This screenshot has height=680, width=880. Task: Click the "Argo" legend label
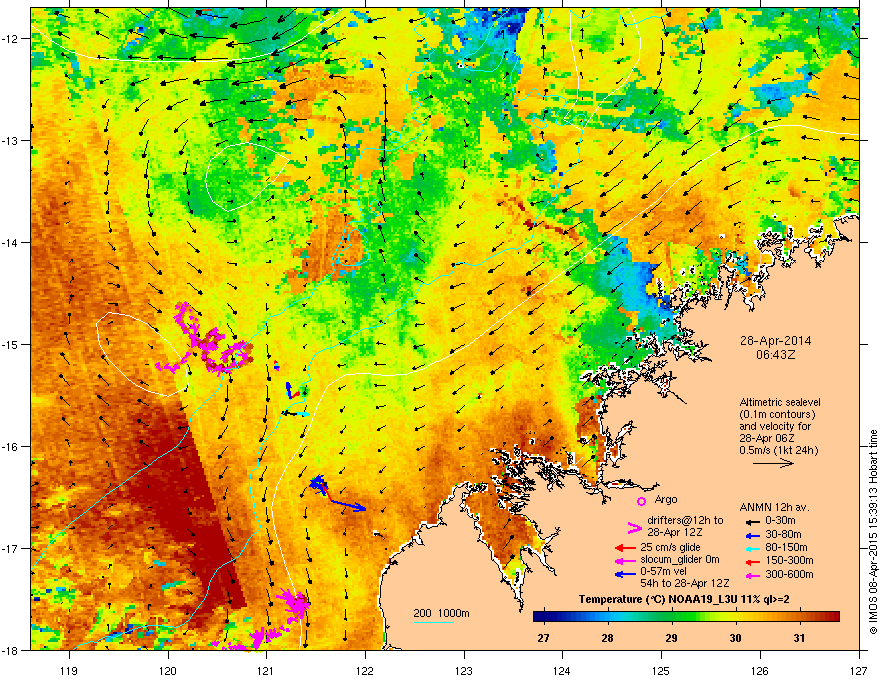click(666, 499)
